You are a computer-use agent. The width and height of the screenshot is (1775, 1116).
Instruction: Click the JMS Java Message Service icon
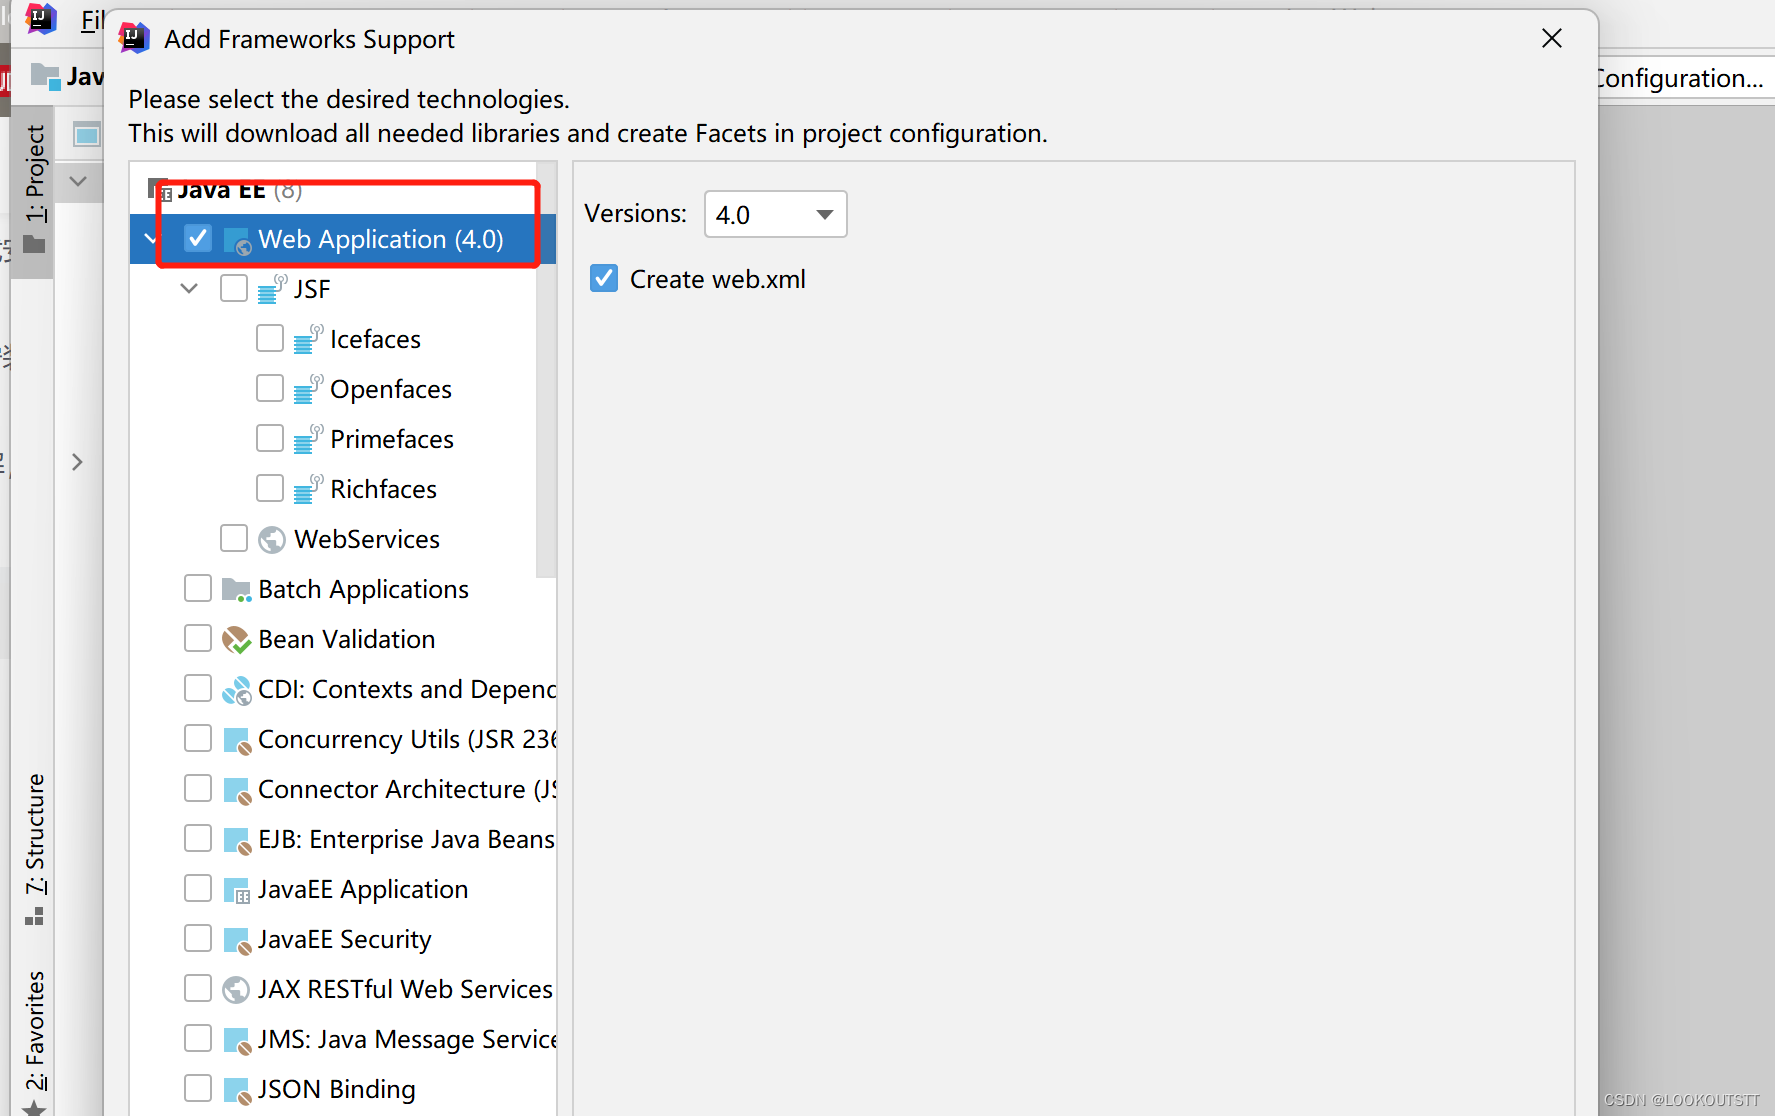tap(237, 1041)
